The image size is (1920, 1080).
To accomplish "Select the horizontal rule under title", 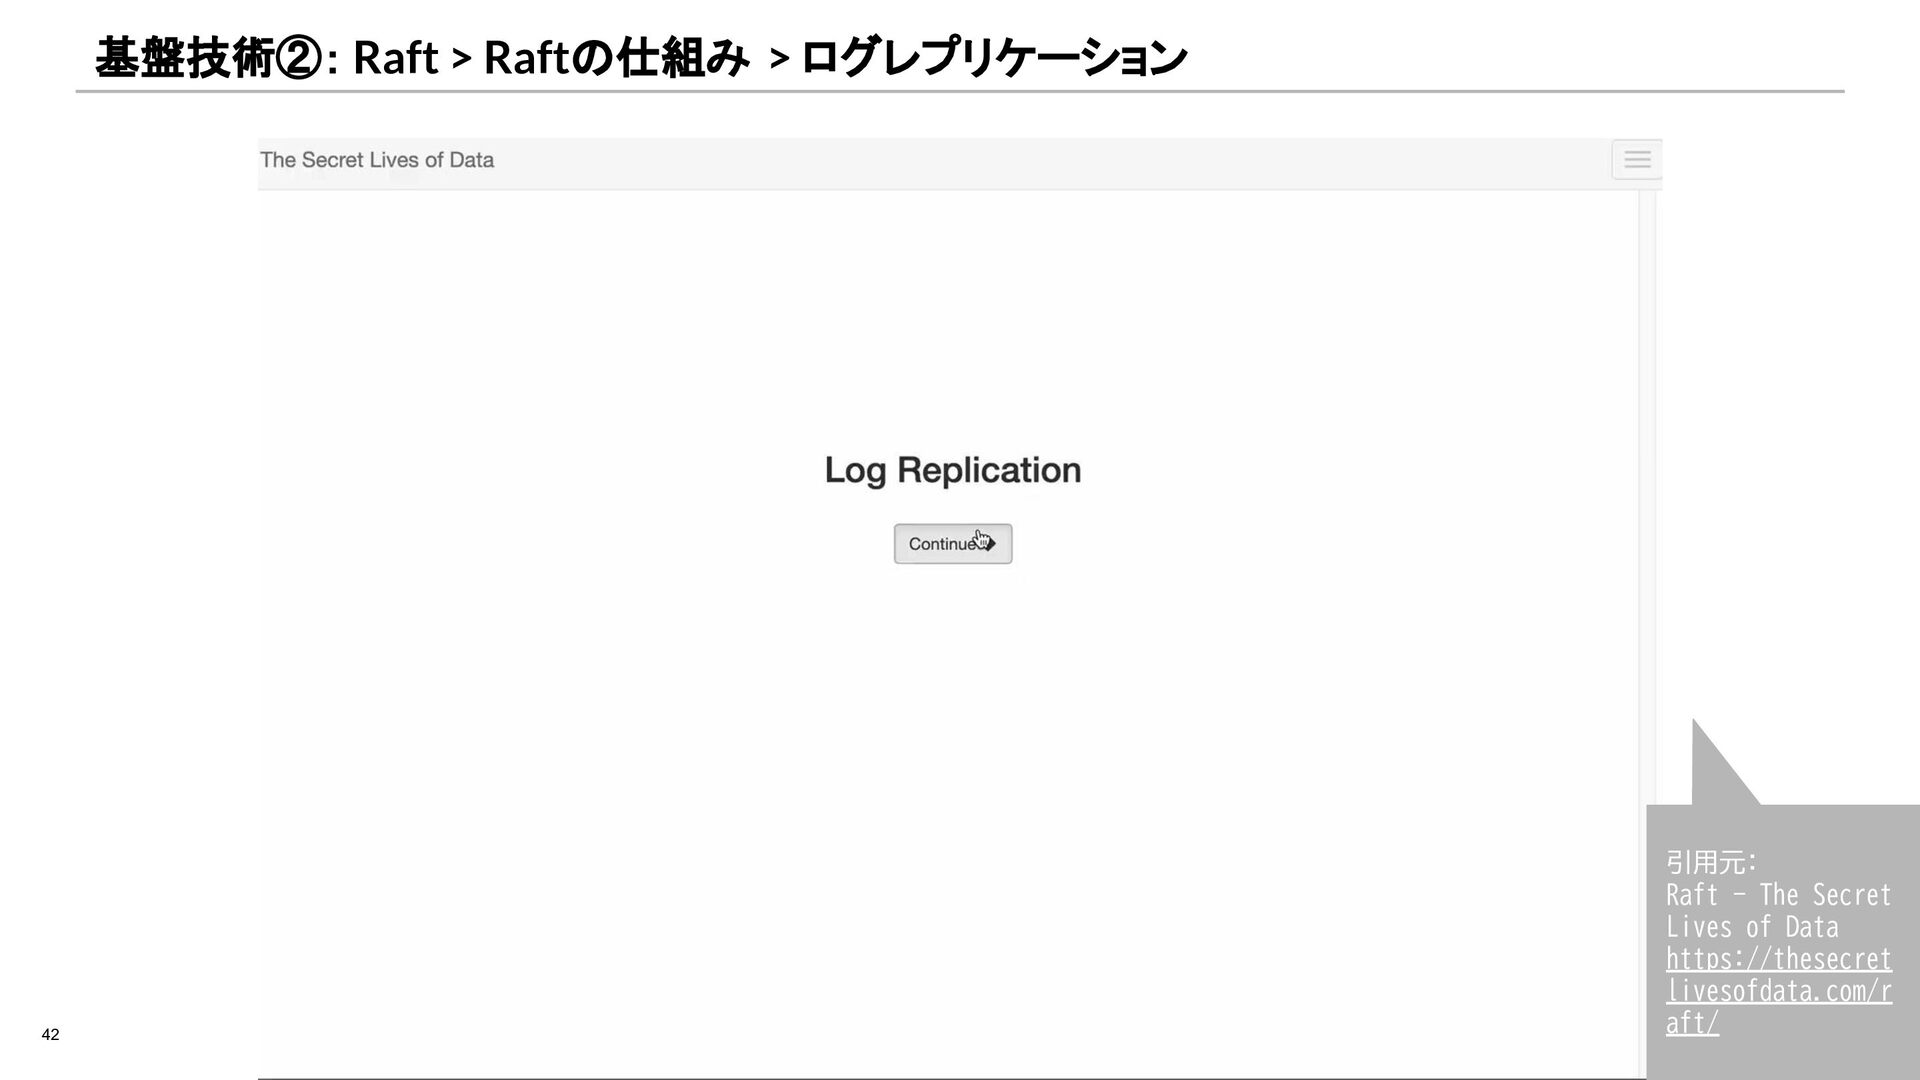I will click(960, 92).
